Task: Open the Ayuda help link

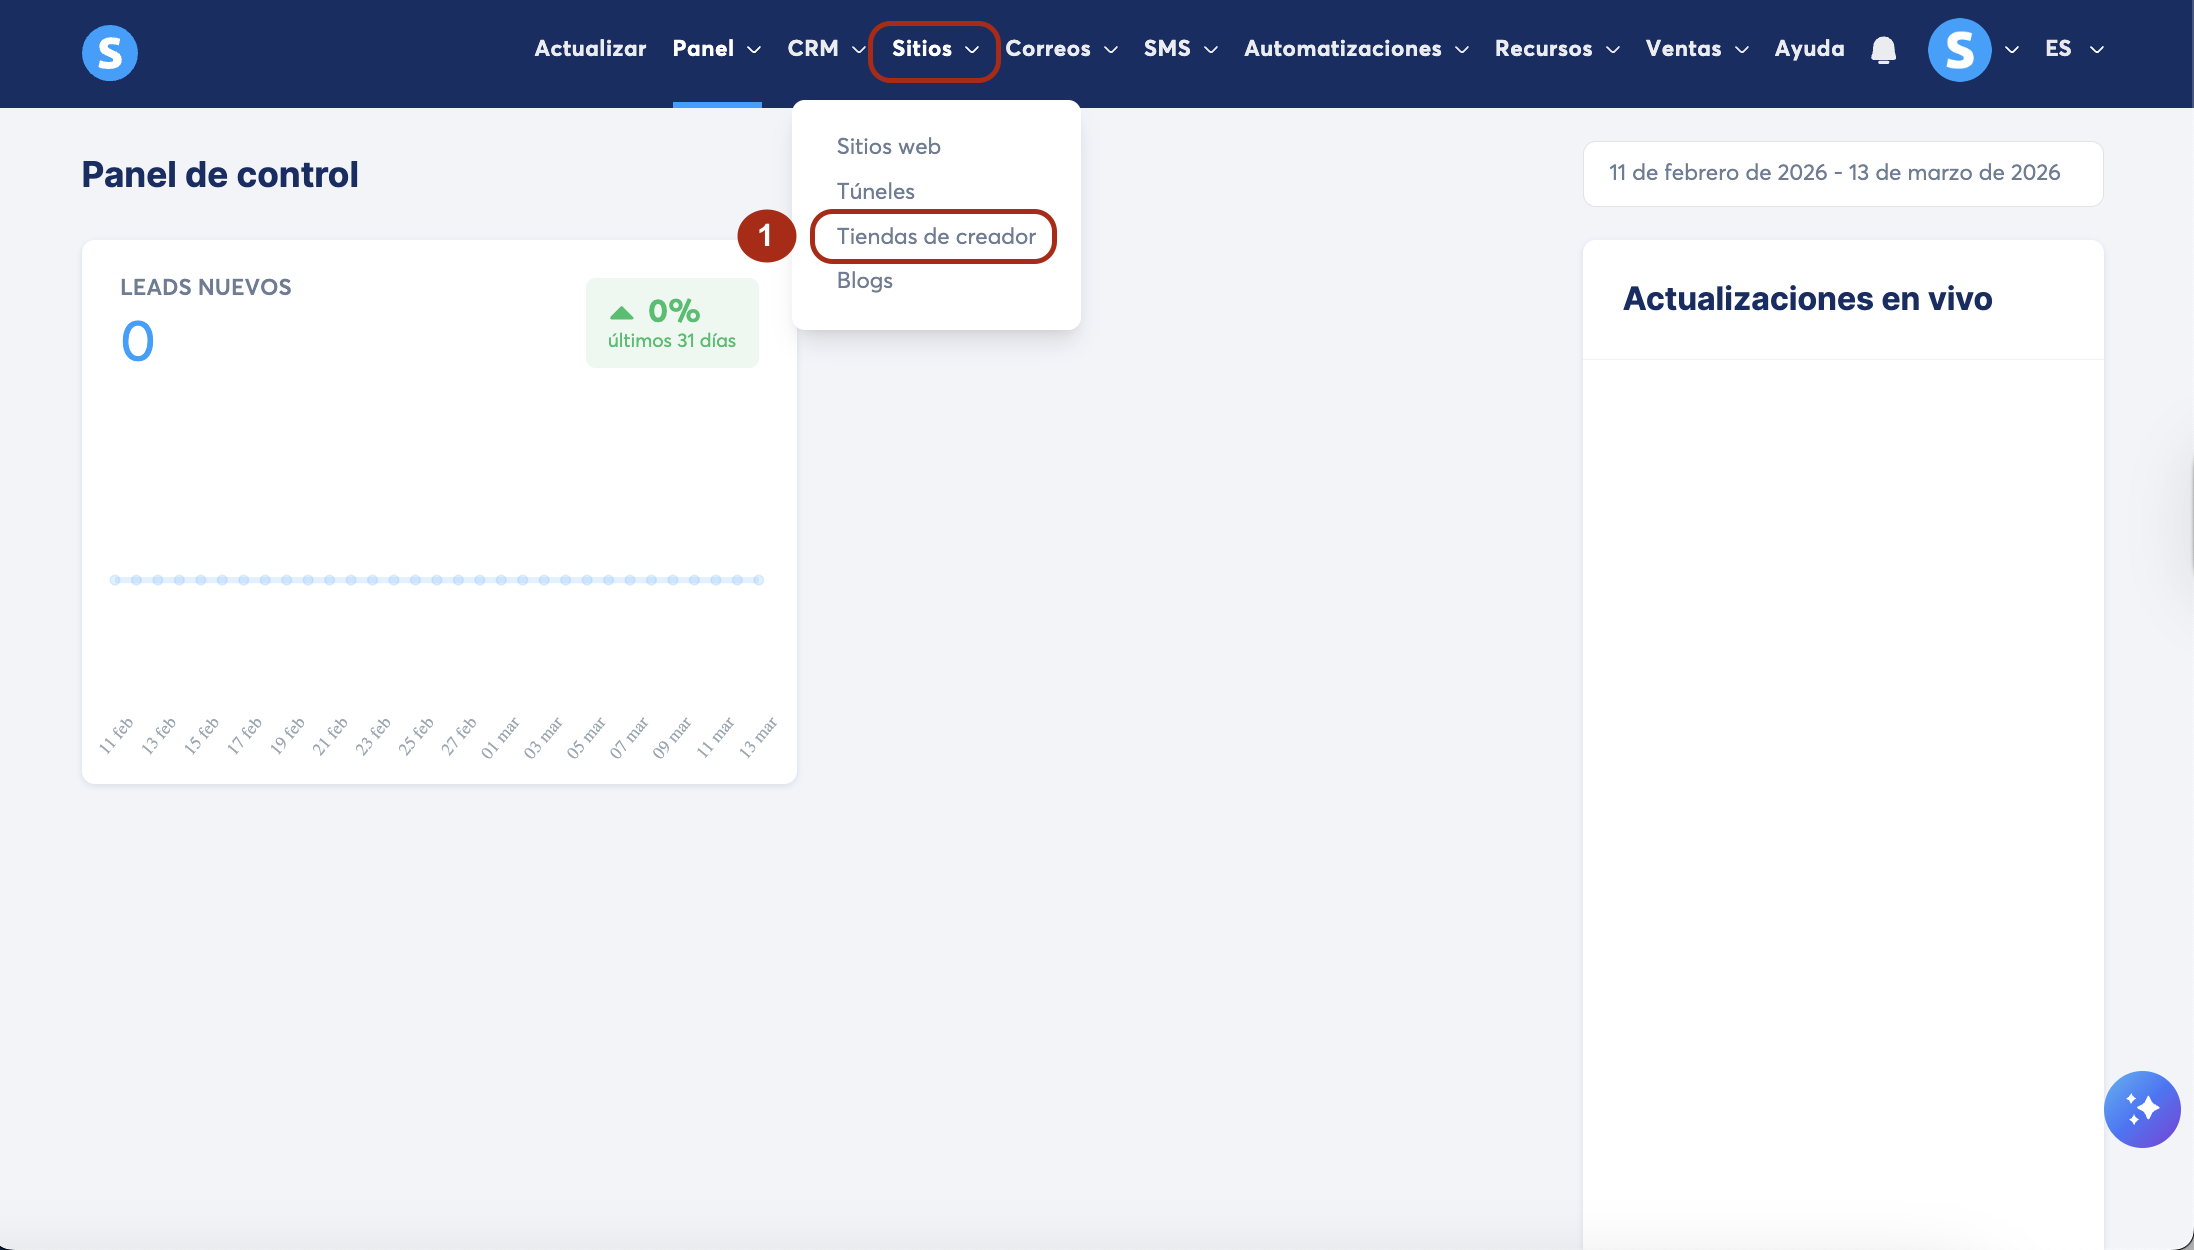Action: (x=1808, y=49)
